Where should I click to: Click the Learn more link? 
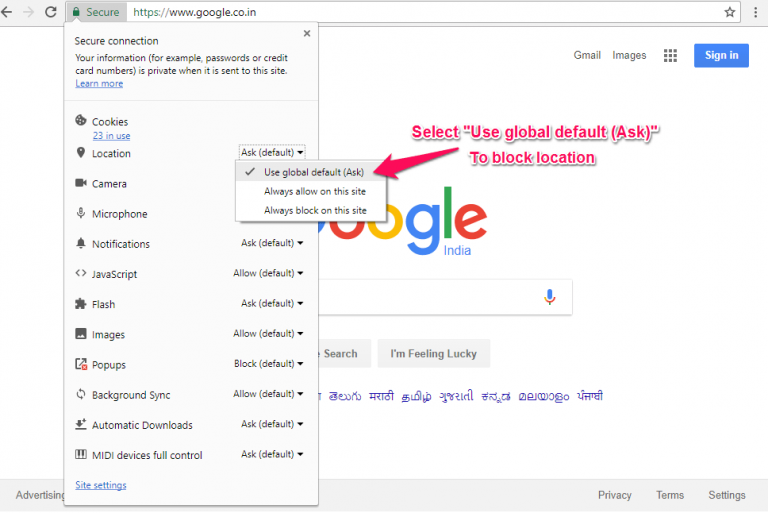99,84
